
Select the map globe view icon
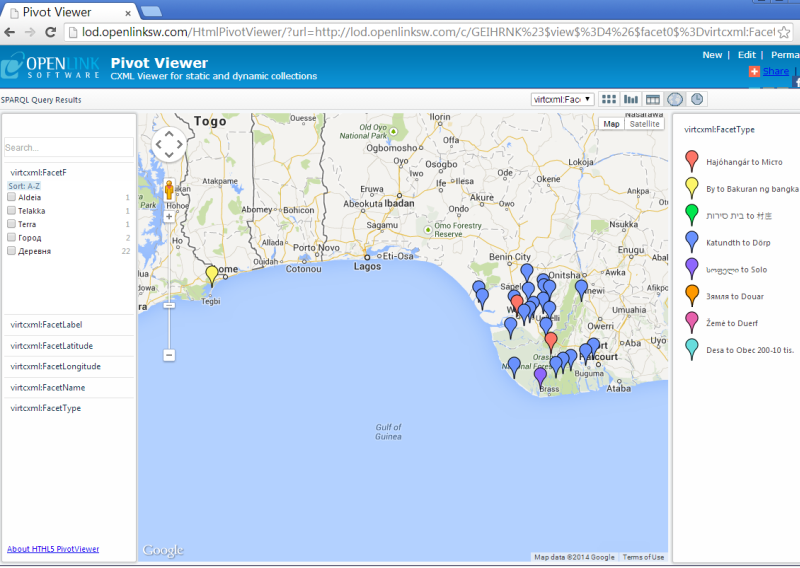coord(675,99)
